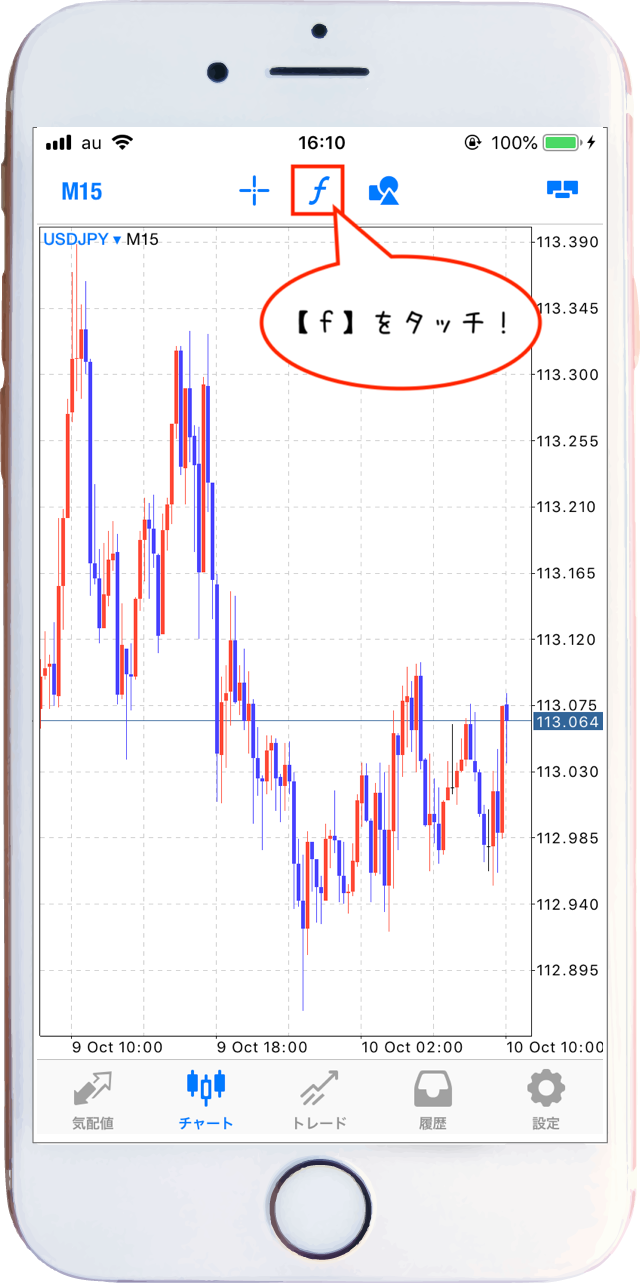
Task: Open the 設定 settings tab
Action: coord(546,1100)
